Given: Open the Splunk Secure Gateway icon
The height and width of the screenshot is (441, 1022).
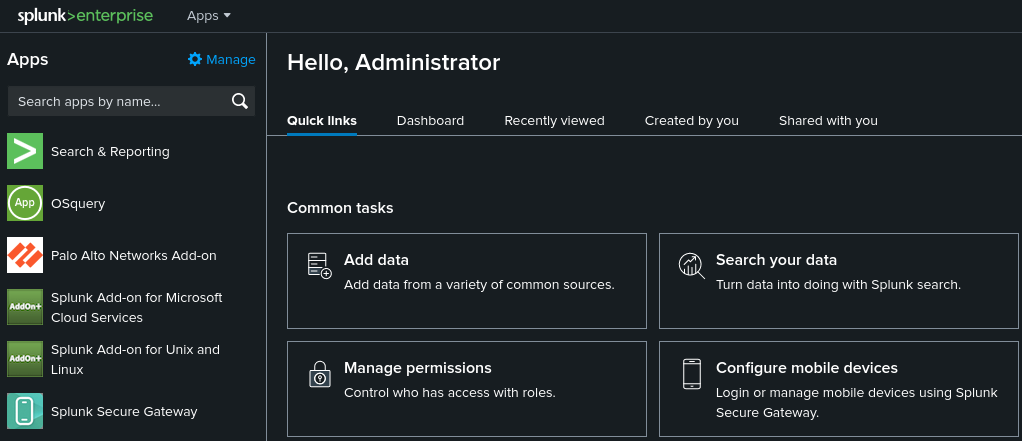Looking at the screenshot, I should tap(25, 411).
